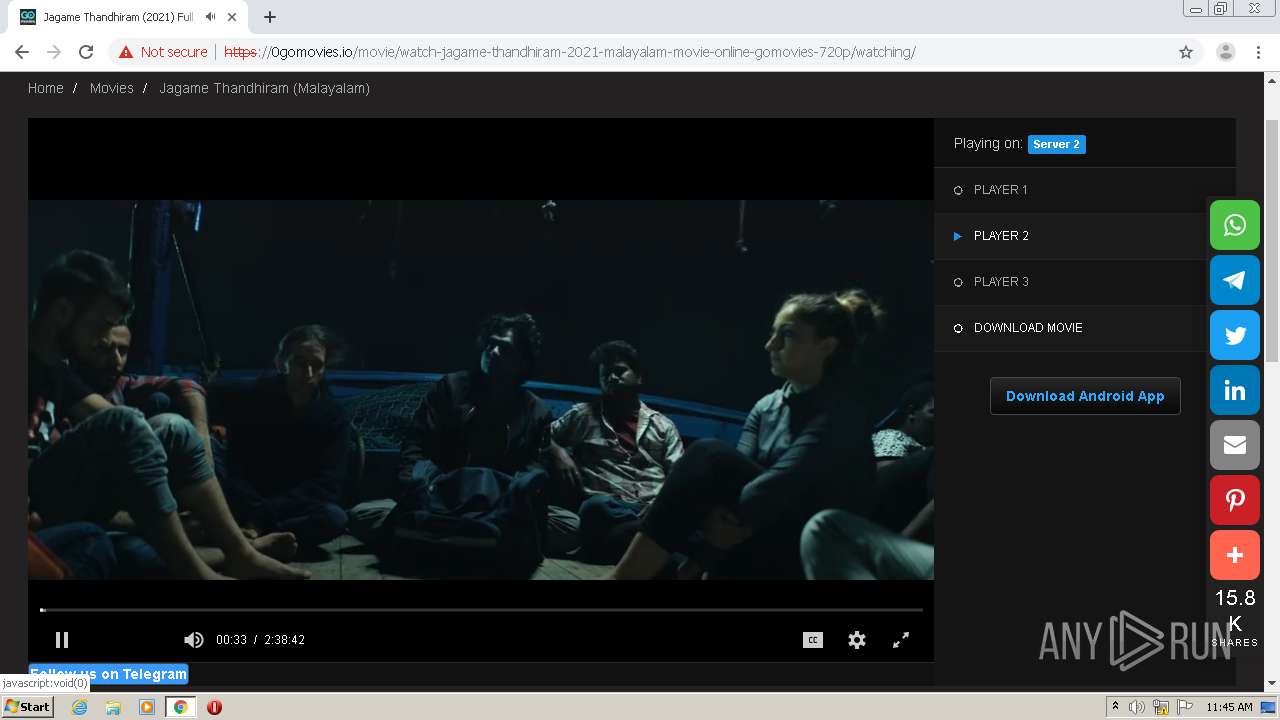Click Follow us on Telegram link

(x=109, y=674)
